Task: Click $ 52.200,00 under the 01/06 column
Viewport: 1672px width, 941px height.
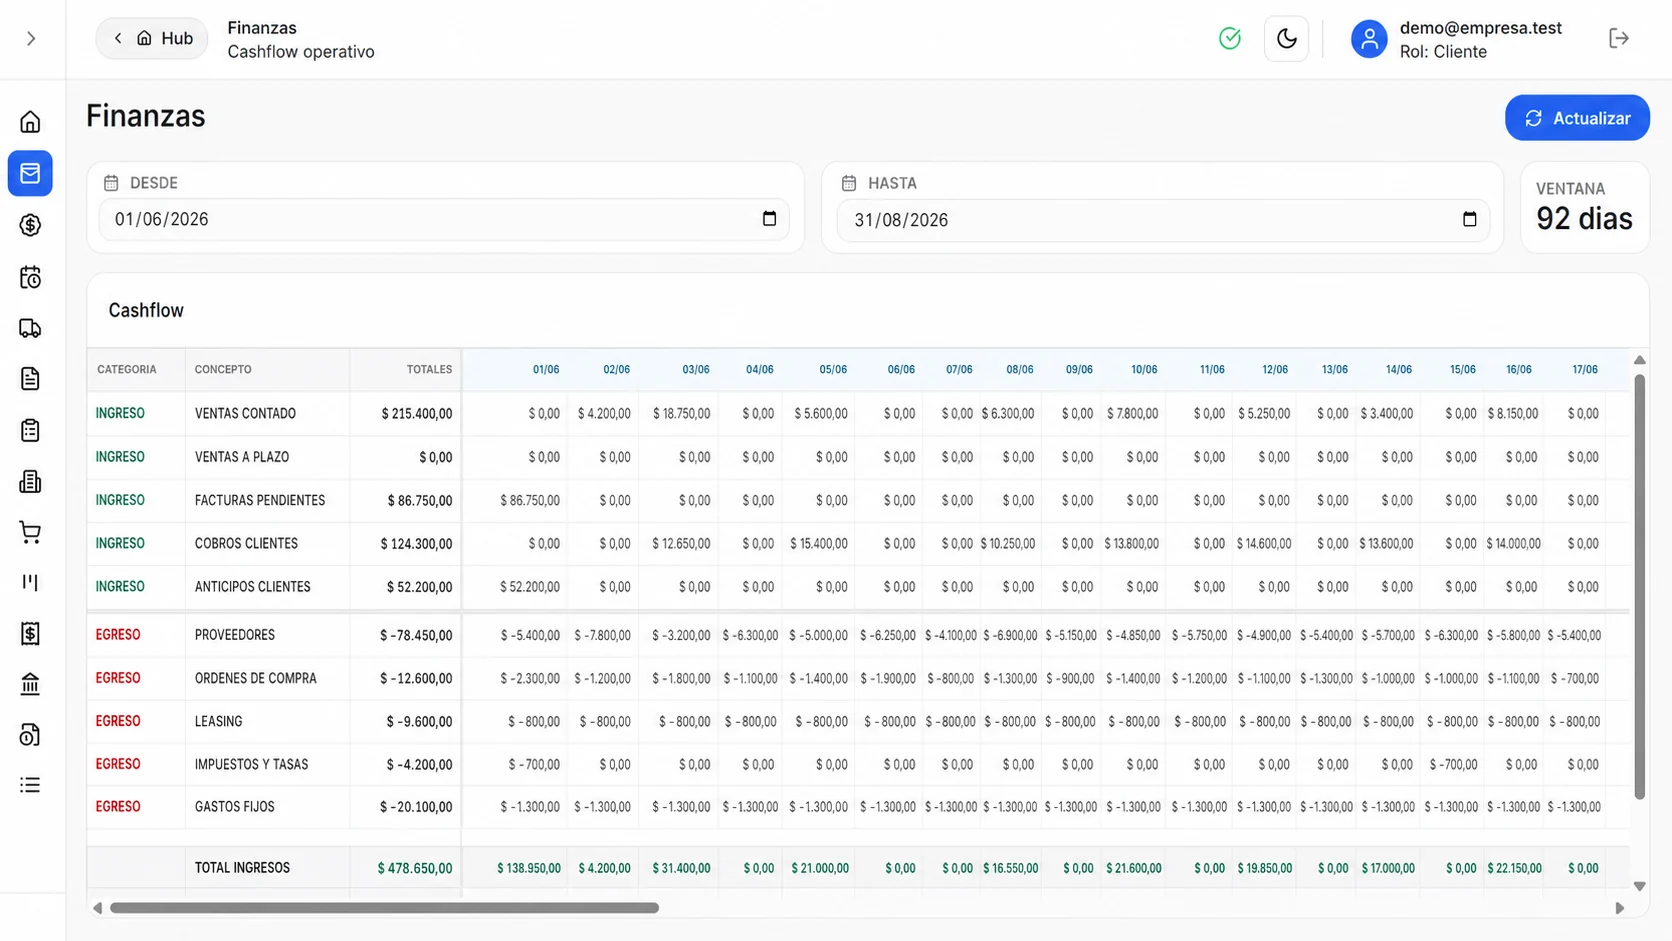Action: (x=530, y=587)
